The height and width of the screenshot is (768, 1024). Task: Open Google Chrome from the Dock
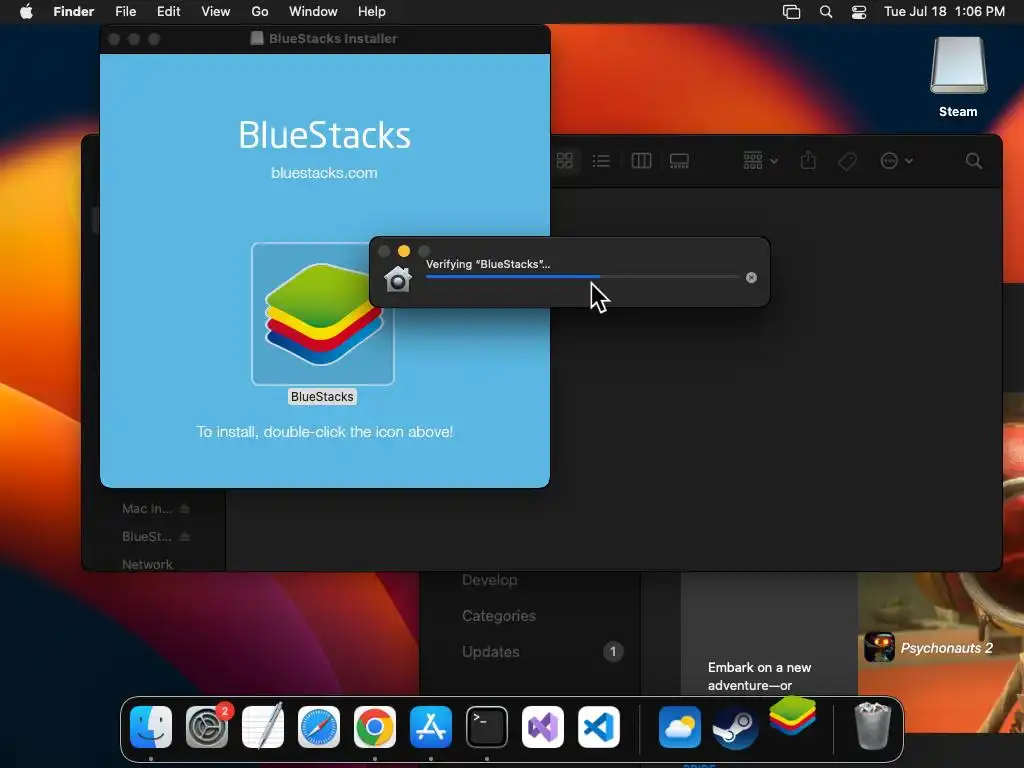point(375,727)
